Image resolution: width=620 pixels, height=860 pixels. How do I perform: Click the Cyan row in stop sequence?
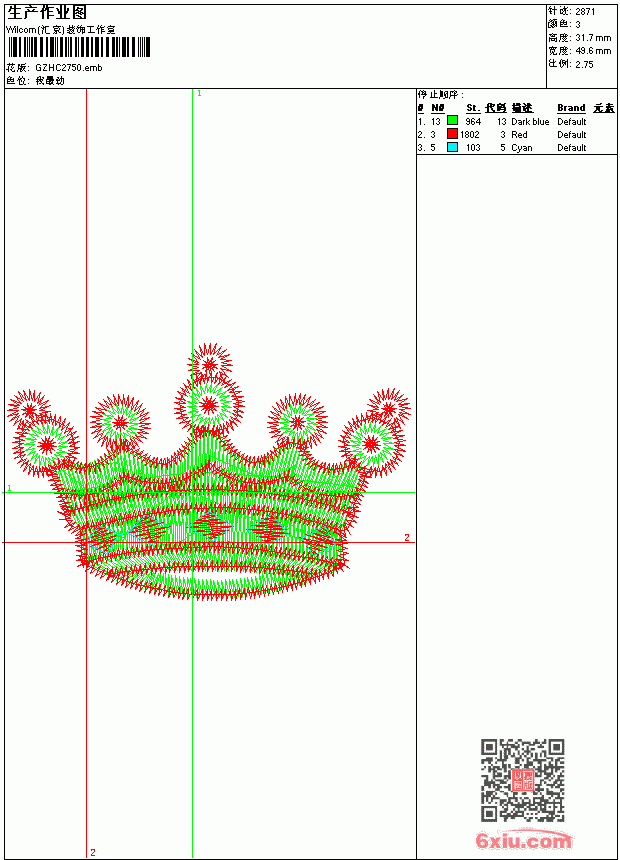516,147
